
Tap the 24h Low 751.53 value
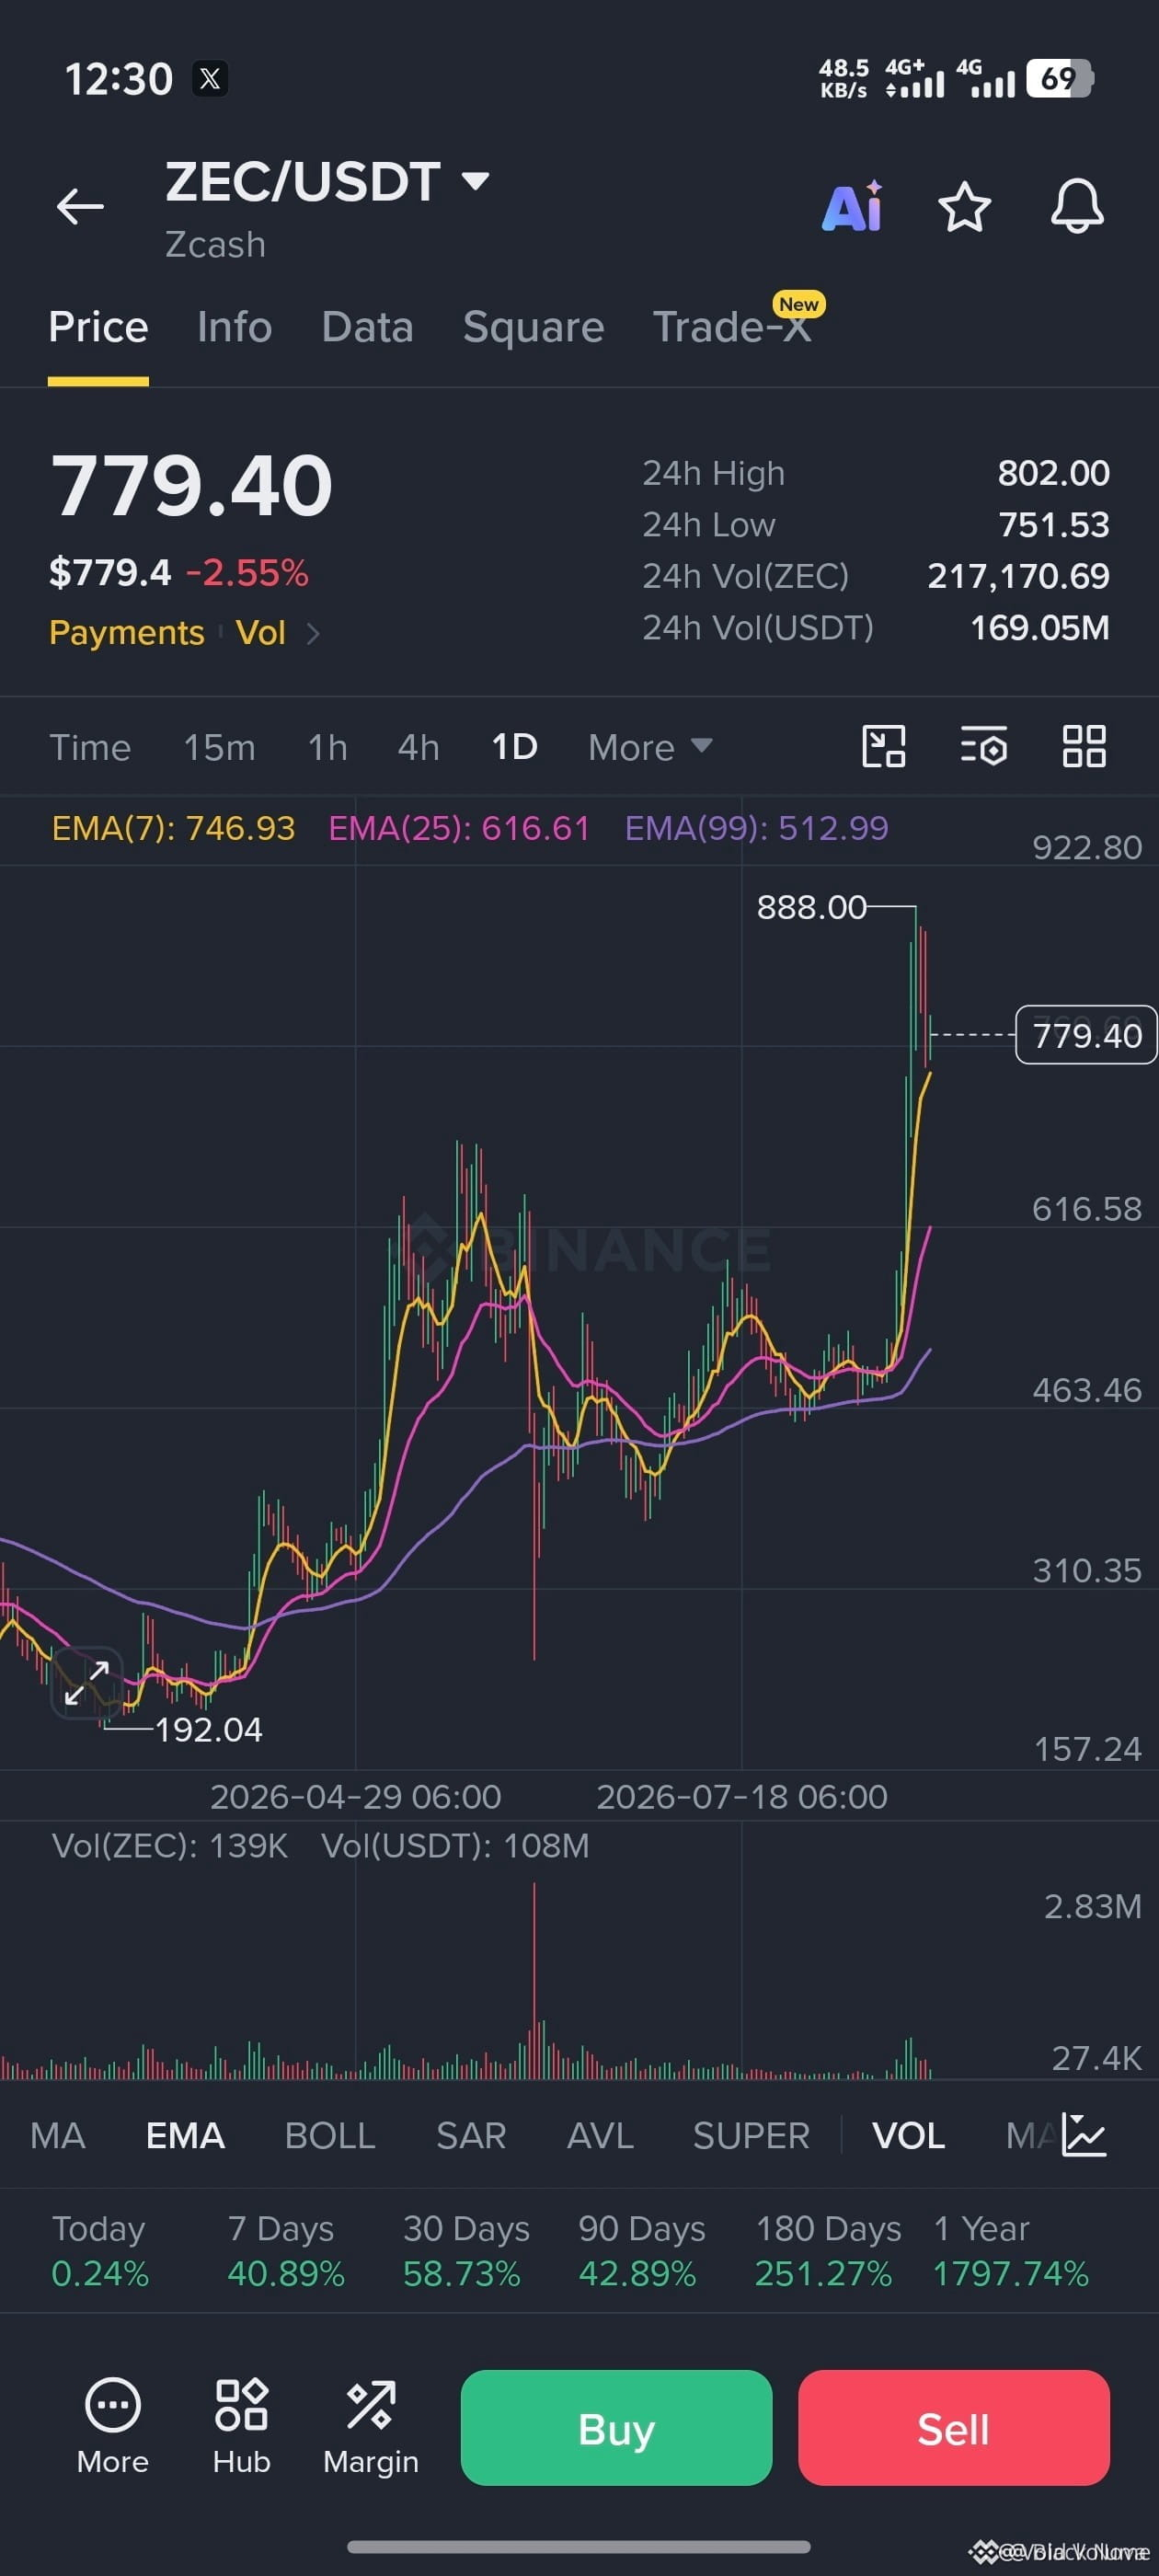tap(1054, 525)
